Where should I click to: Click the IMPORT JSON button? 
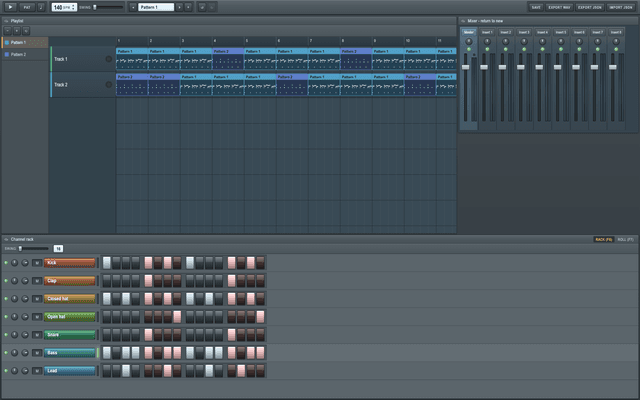coord(620,7)
